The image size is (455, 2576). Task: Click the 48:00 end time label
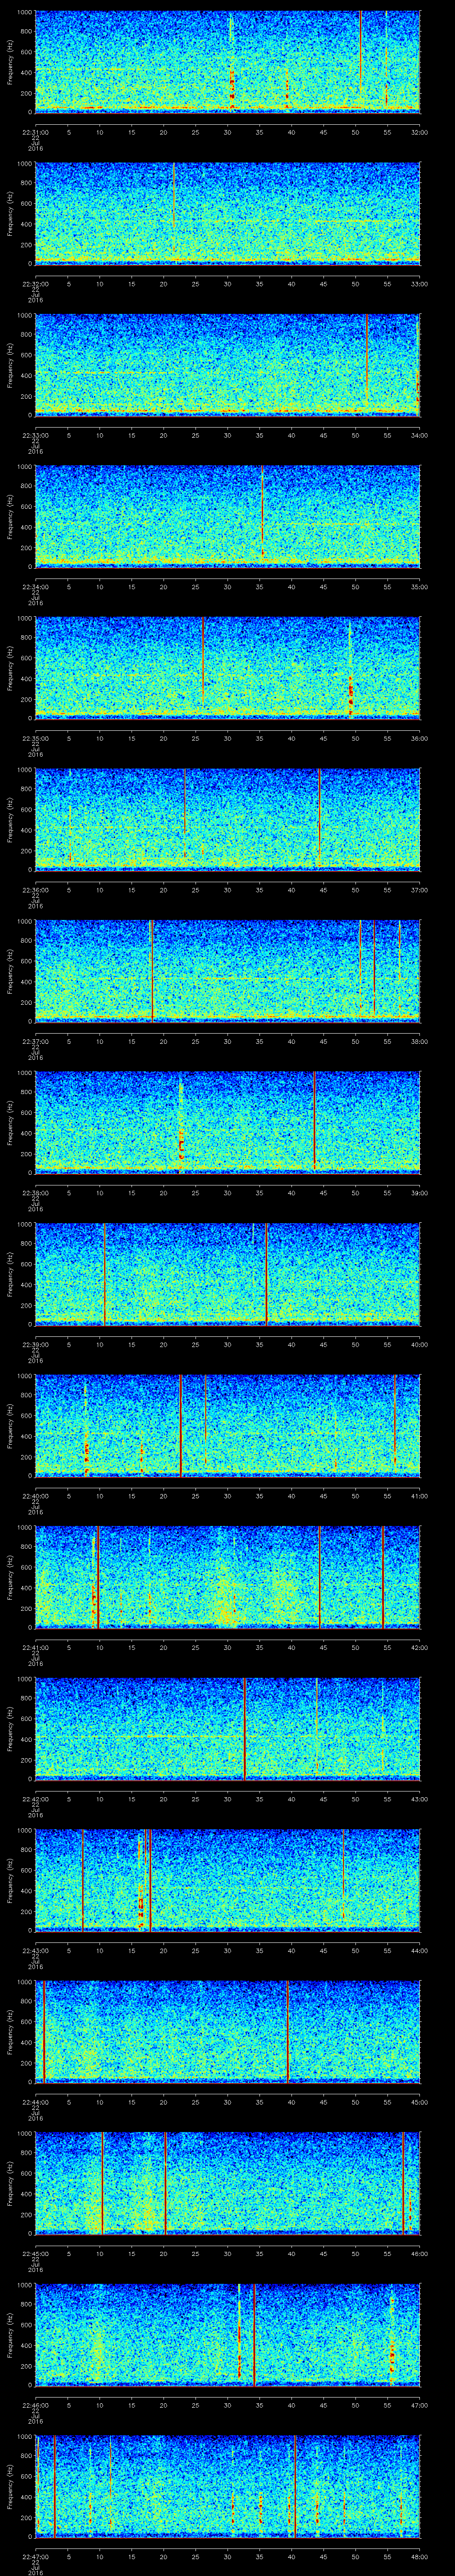pos(419,2556)
